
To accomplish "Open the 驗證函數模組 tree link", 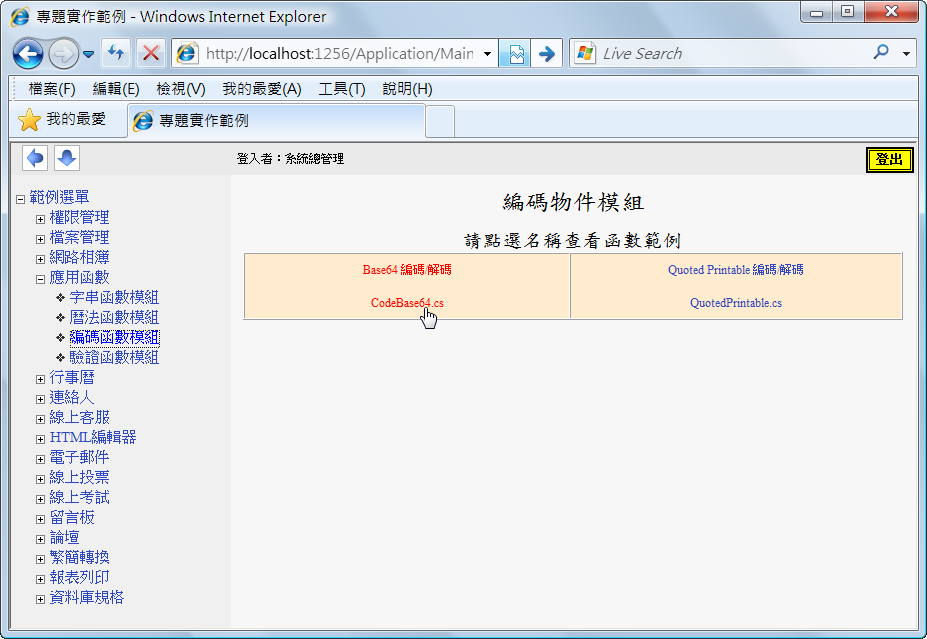I will click(114, 358).
